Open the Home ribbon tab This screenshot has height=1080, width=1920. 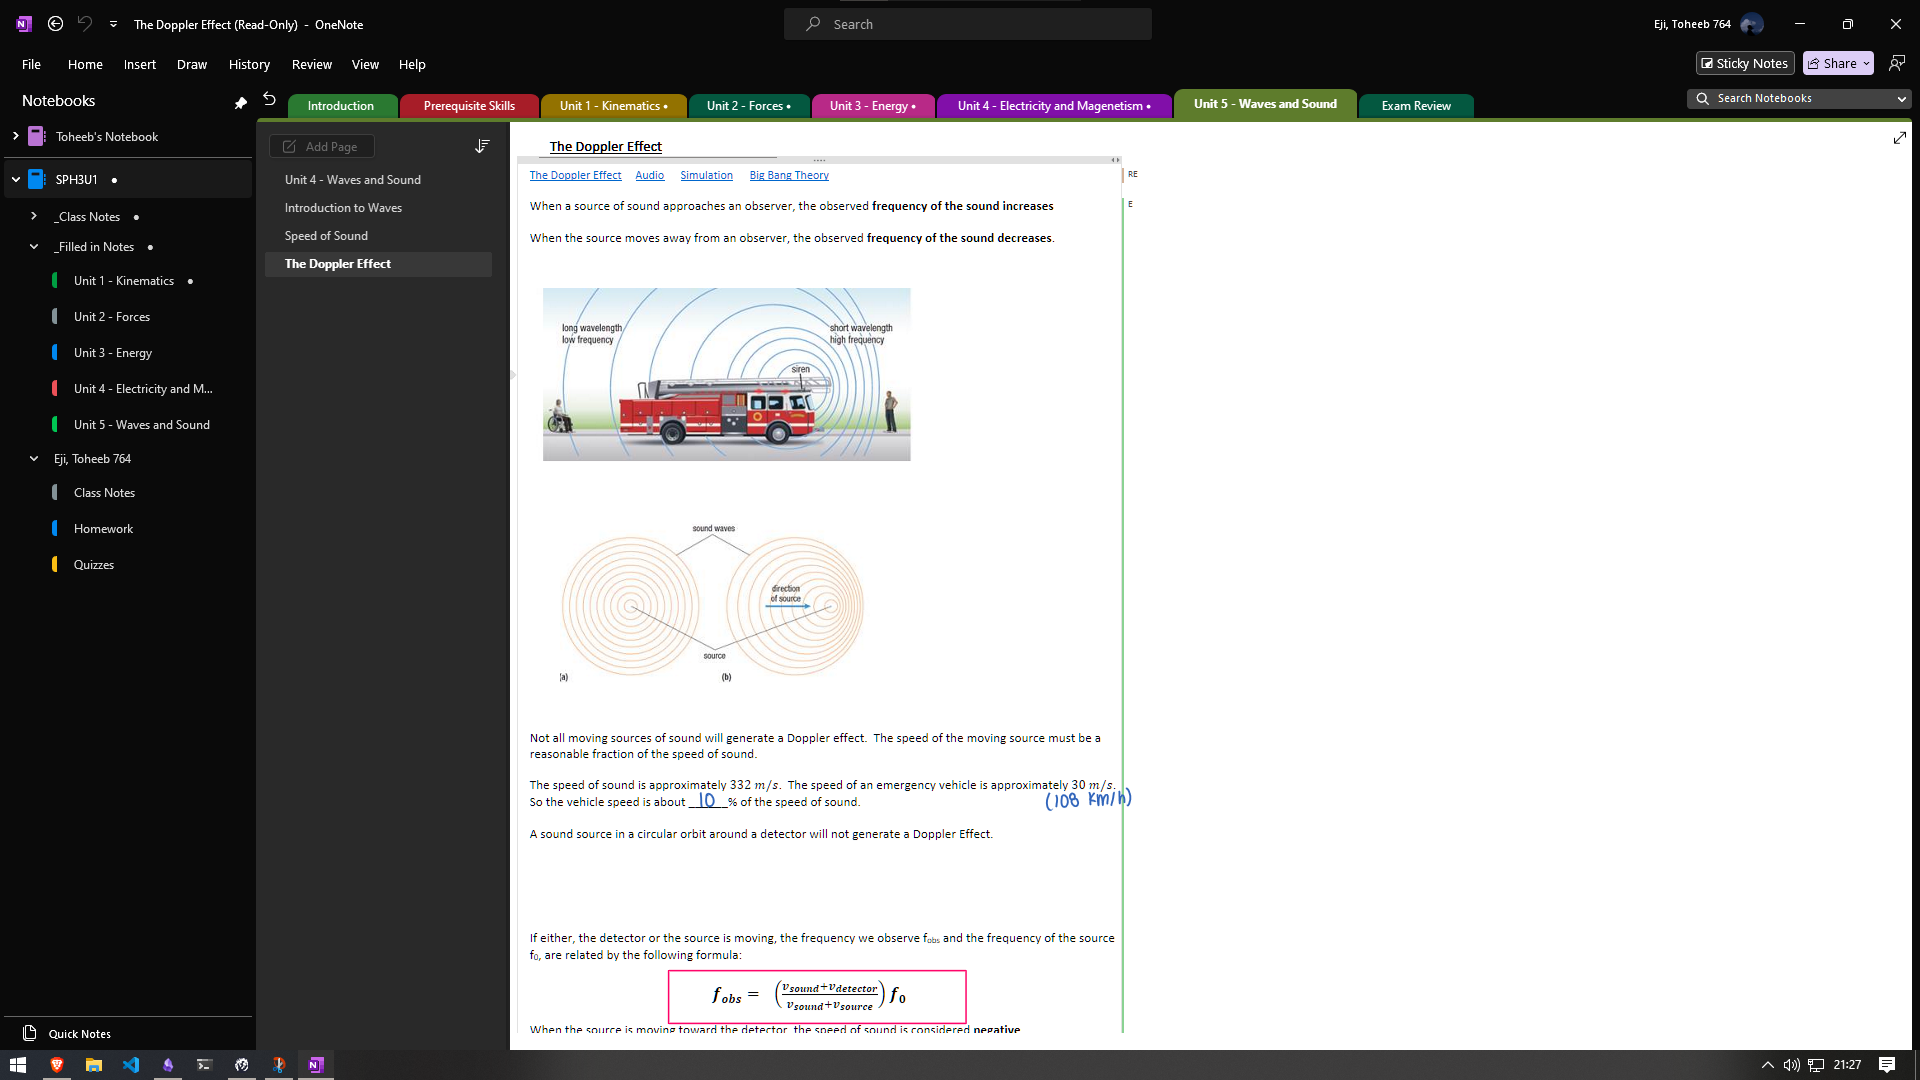[x=85, y=64]
